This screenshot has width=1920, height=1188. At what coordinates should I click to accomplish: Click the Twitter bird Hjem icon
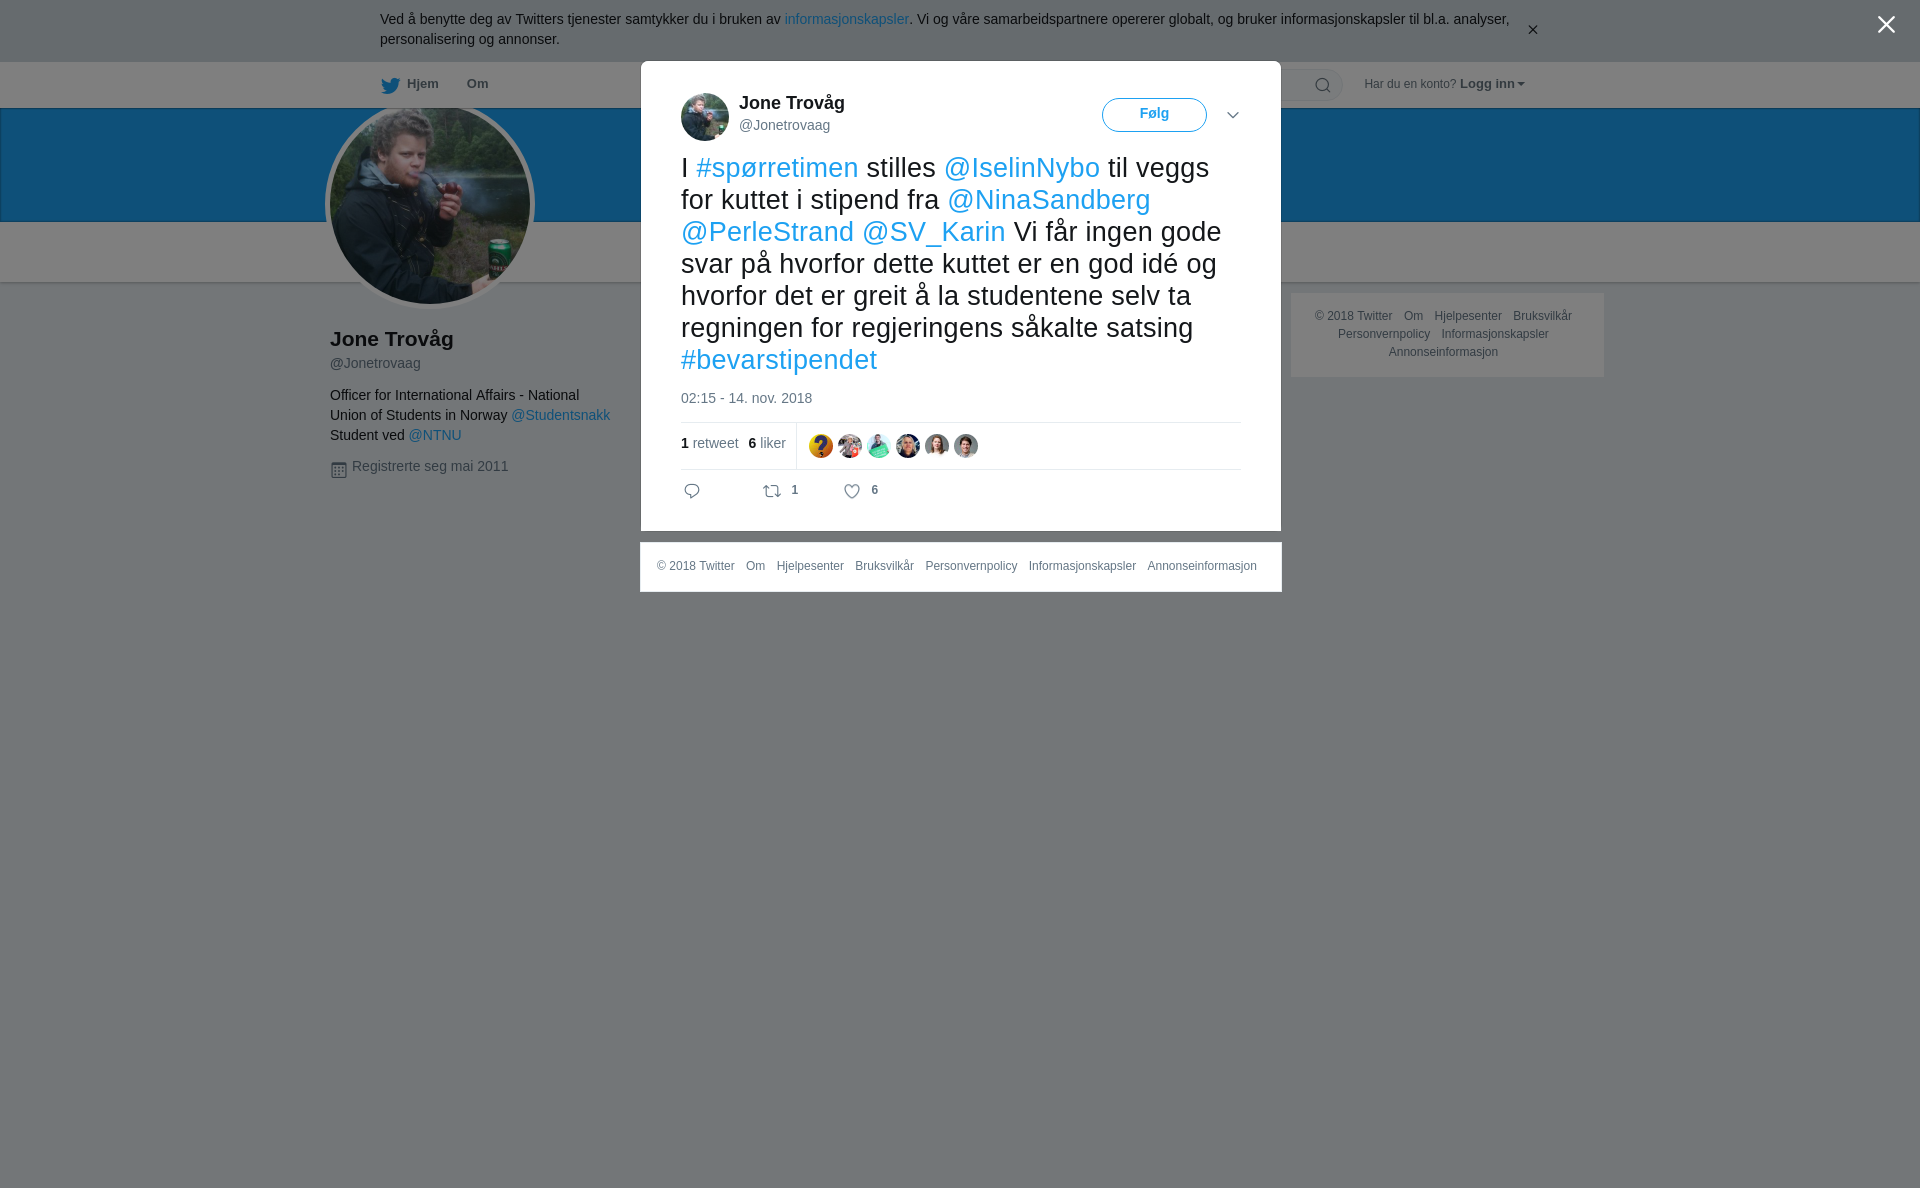[390, 85]
